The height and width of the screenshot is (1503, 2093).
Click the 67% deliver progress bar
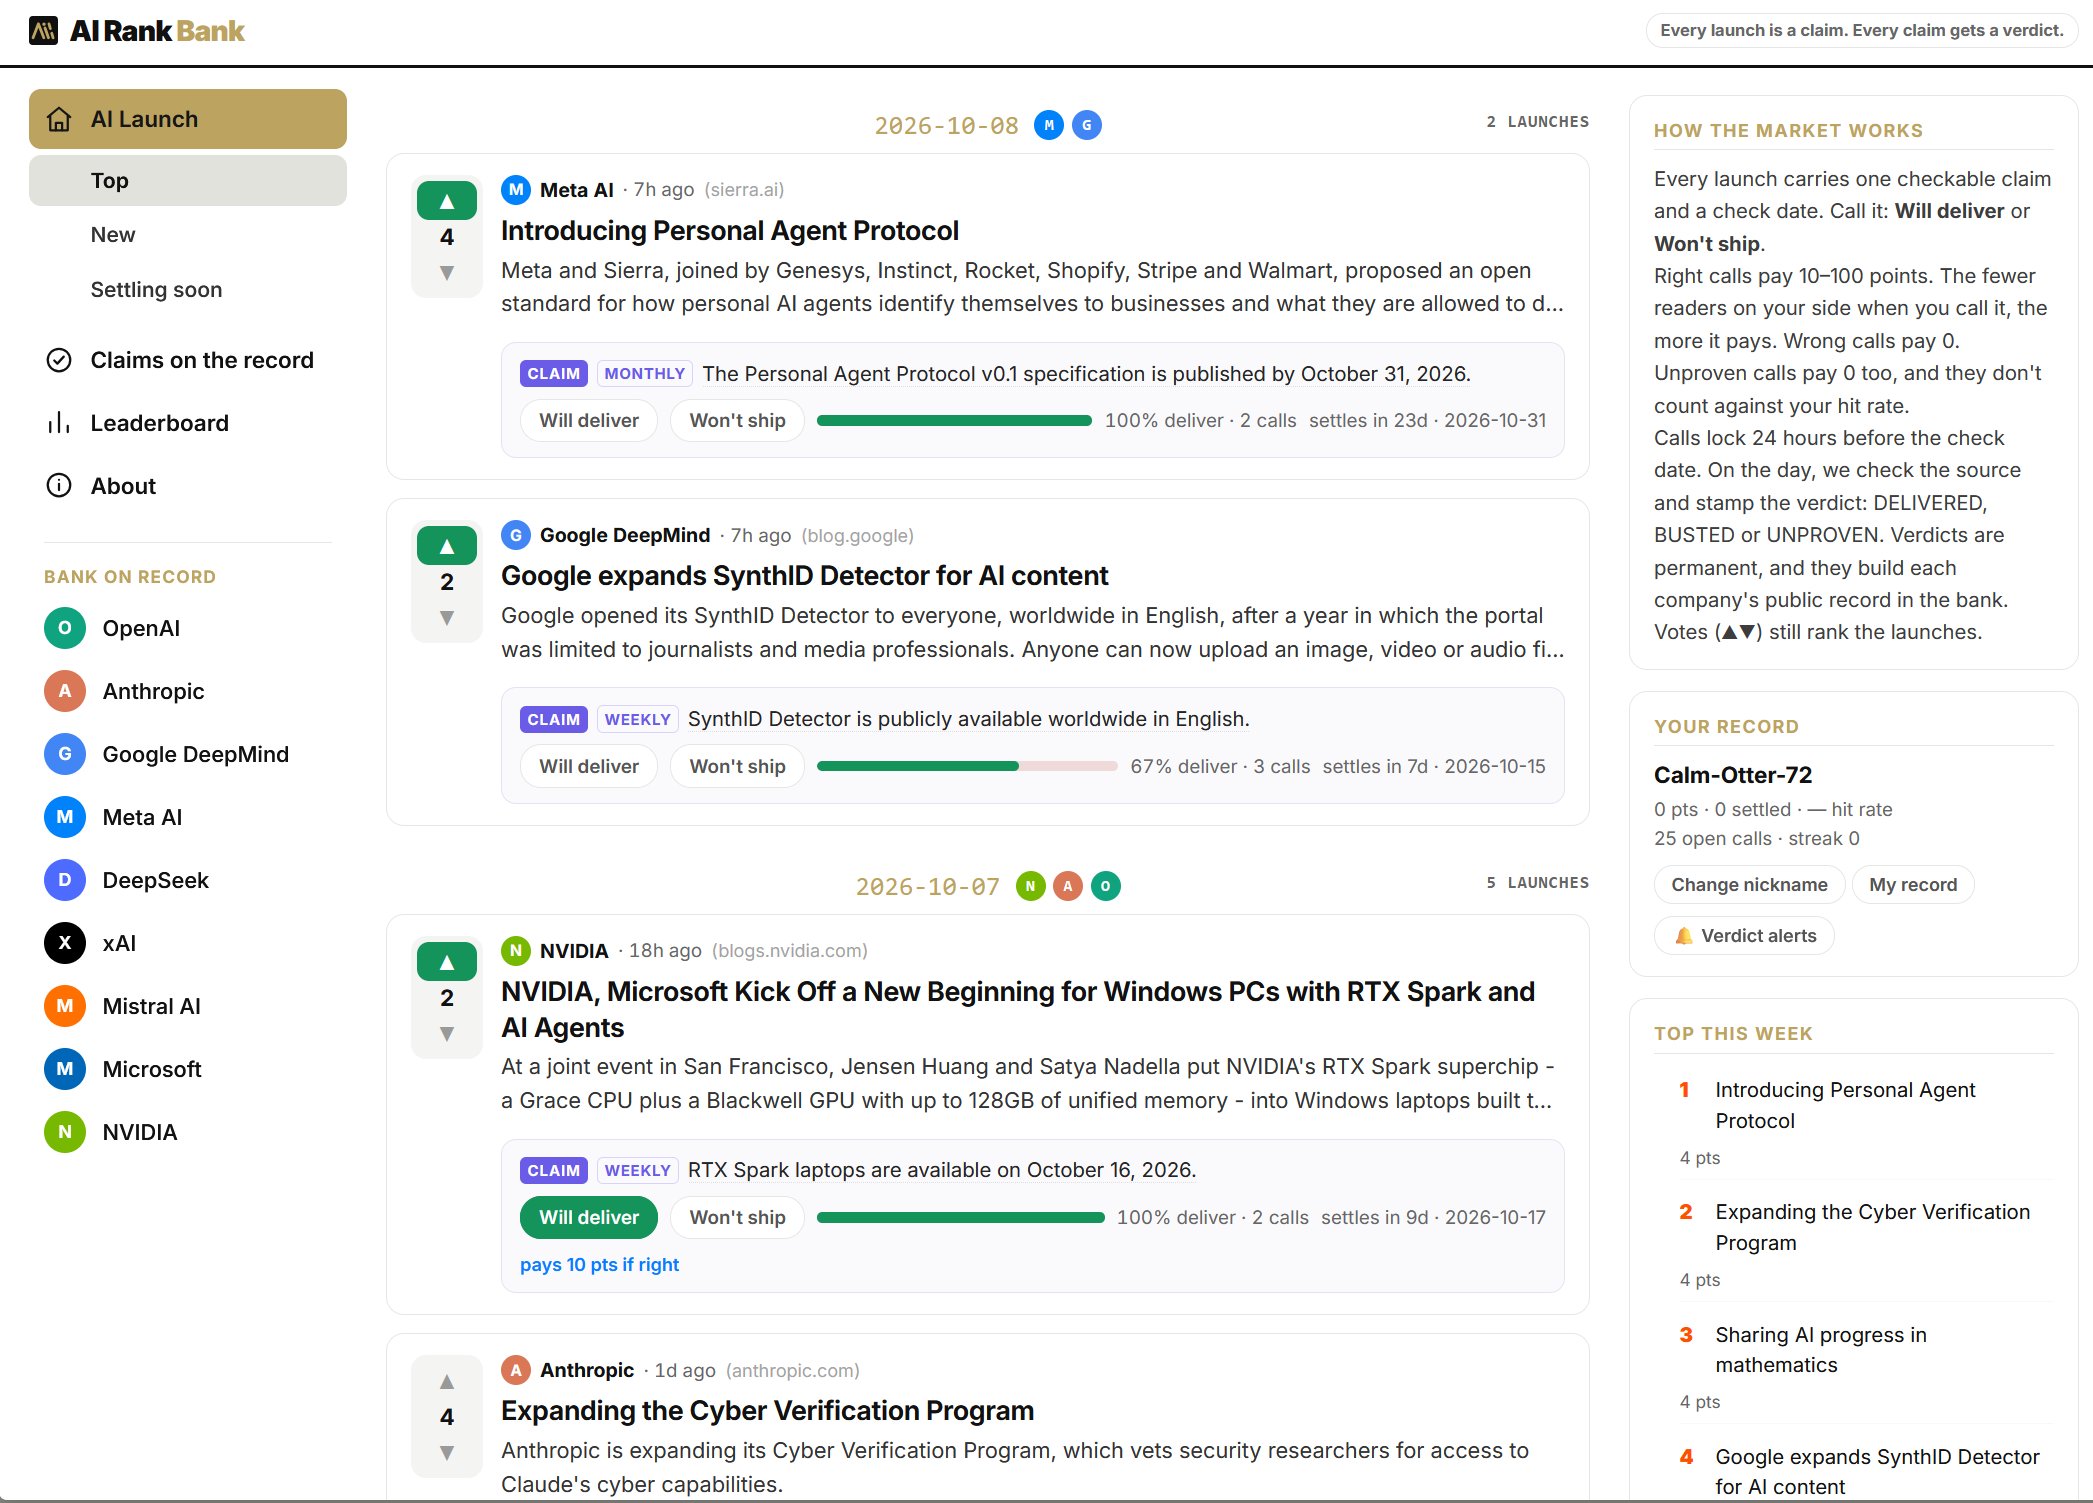pos(967,766)
